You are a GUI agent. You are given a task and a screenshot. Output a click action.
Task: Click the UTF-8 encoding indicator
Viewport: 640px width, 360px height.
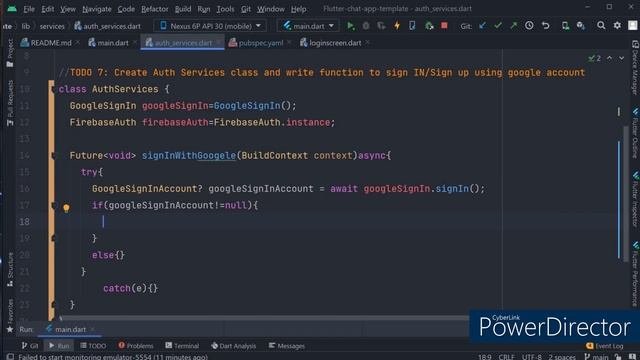click(531, 357)
